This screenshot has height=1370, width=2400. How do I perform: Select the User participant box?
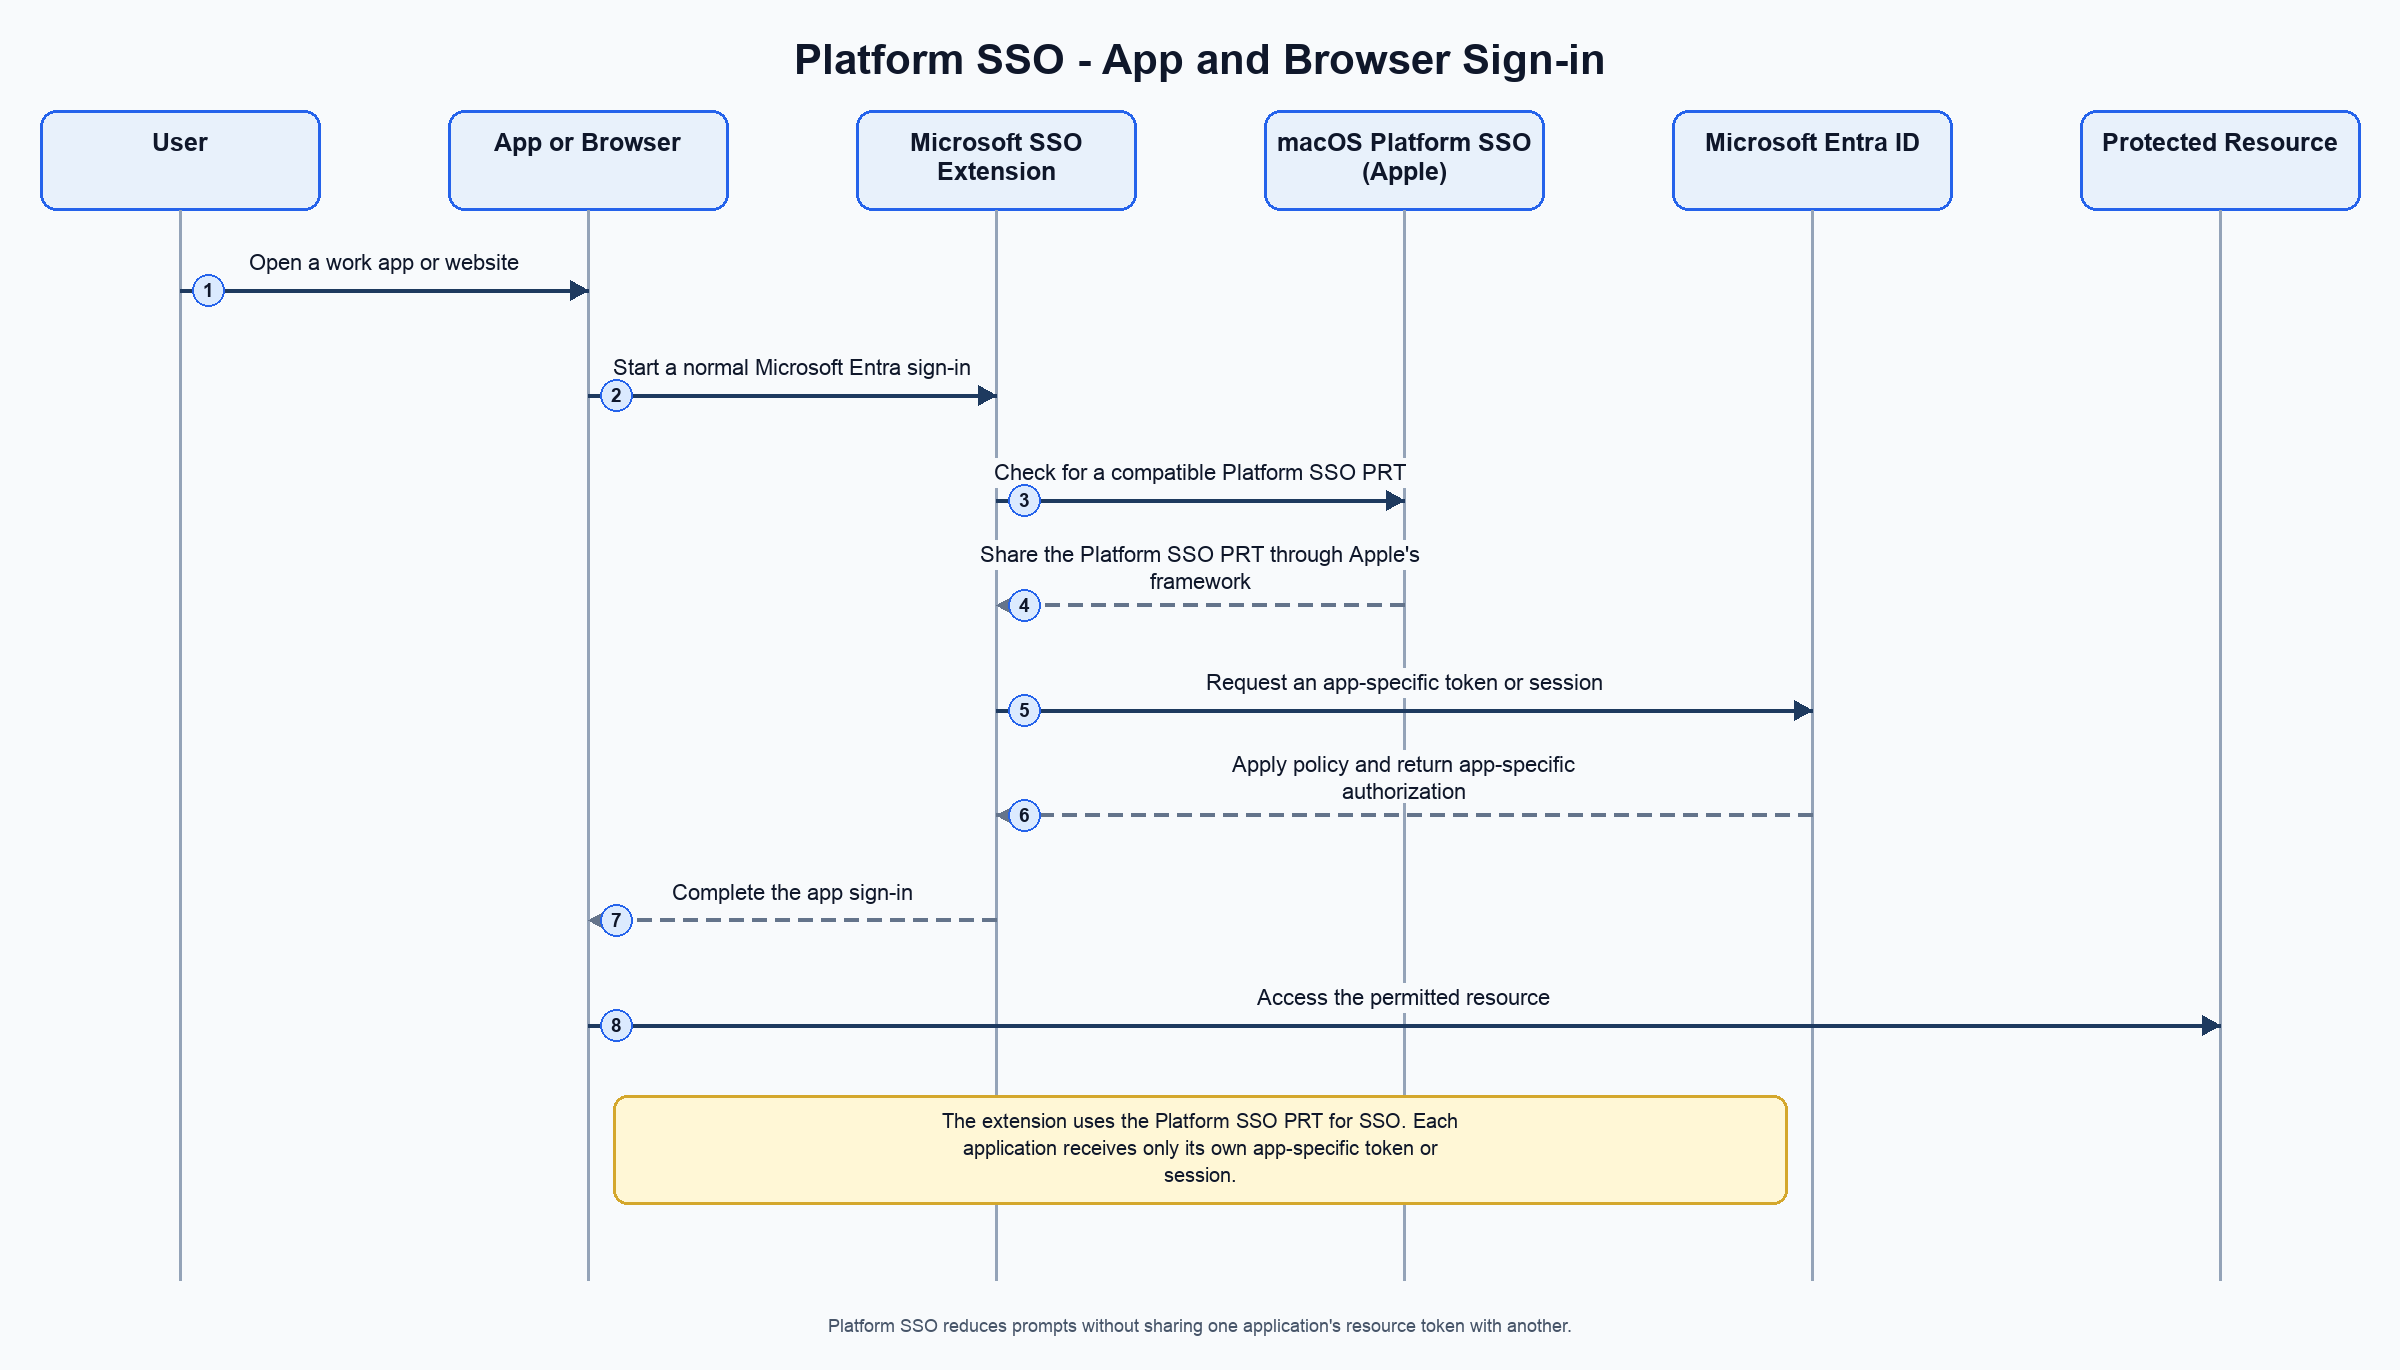[180, 160]
